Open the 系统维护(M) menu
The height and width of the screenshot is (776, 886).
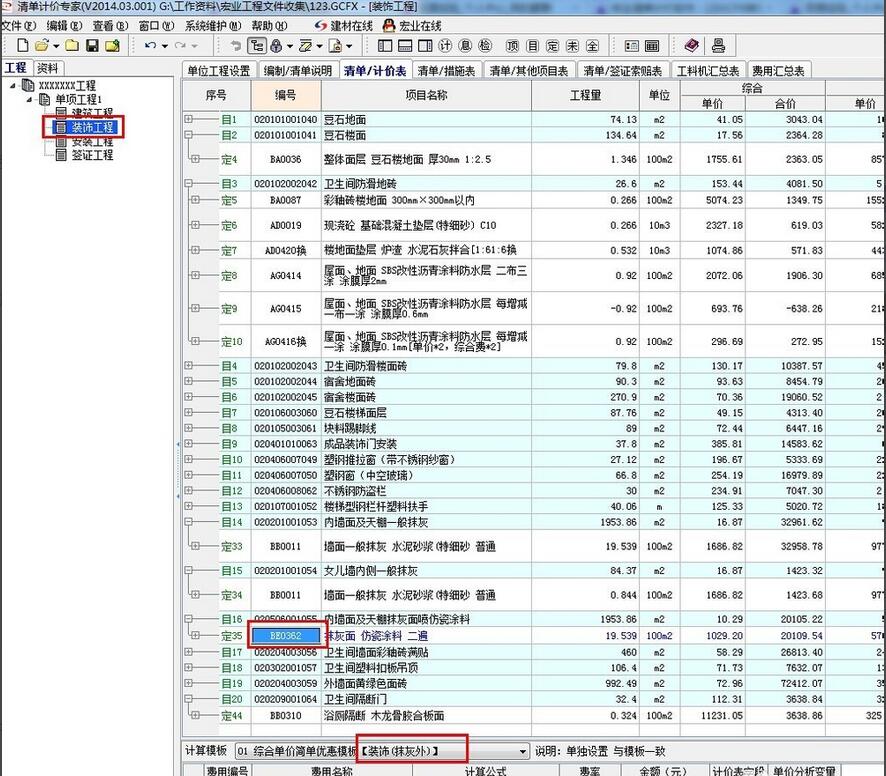pyautogui.click(x=213, y=26)
